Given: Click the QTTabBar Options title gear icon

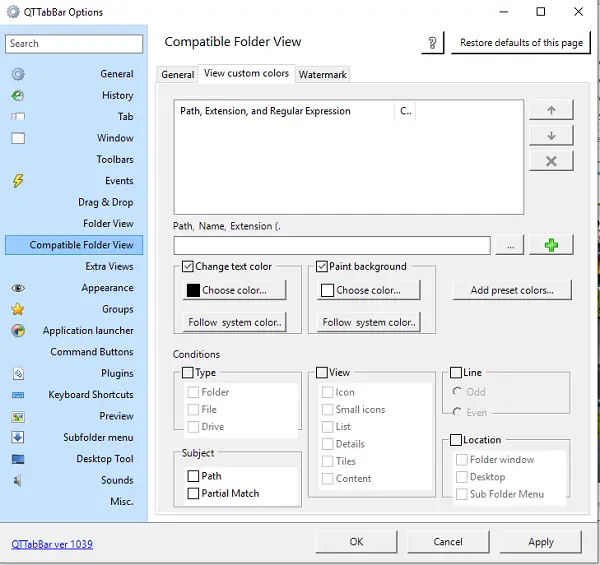Looking at the screenshot, I should pyautogui.click(x=13, y=12).
